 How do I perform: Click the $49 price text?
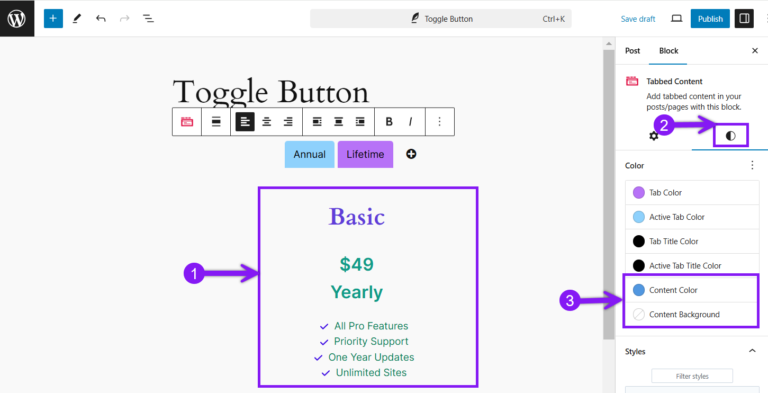click(357, 265)
